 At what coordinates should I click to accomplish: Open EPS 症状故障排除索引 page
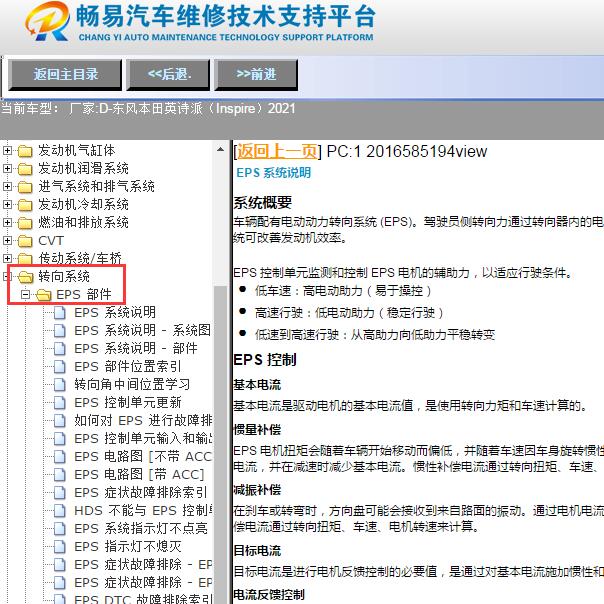141,492
